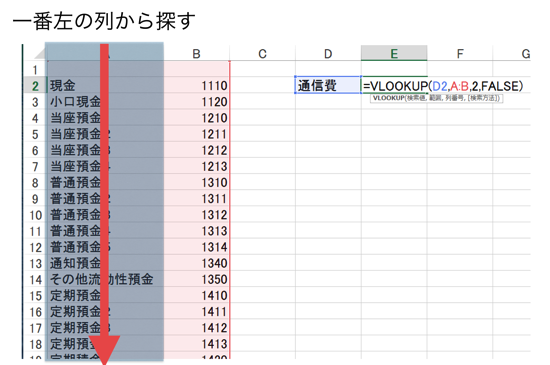Click cell with value 1410
This screenshot has width=550, height=365.
point(196,295)
